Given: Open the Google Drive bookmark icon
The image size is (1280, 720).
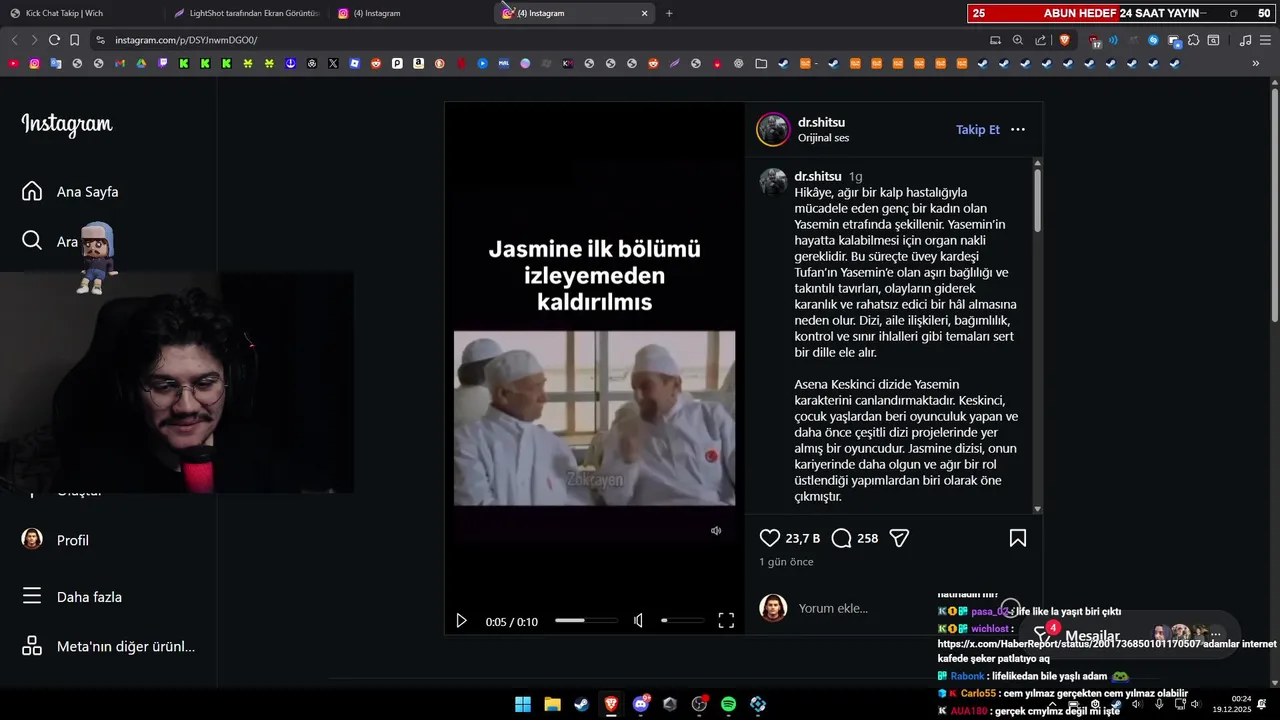Looking at the screenshot, I should coord(141,63).
